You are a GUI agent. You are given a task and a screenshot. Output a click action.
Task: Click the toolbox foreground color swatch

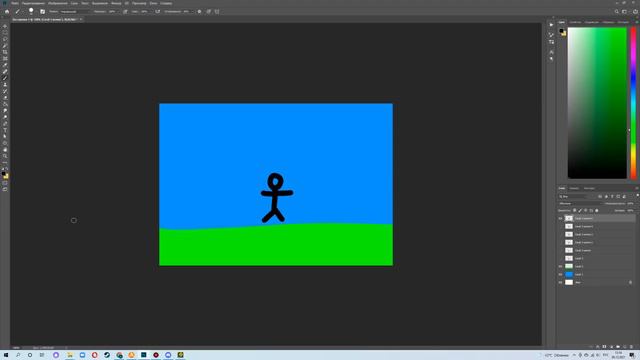click(4, 173)
